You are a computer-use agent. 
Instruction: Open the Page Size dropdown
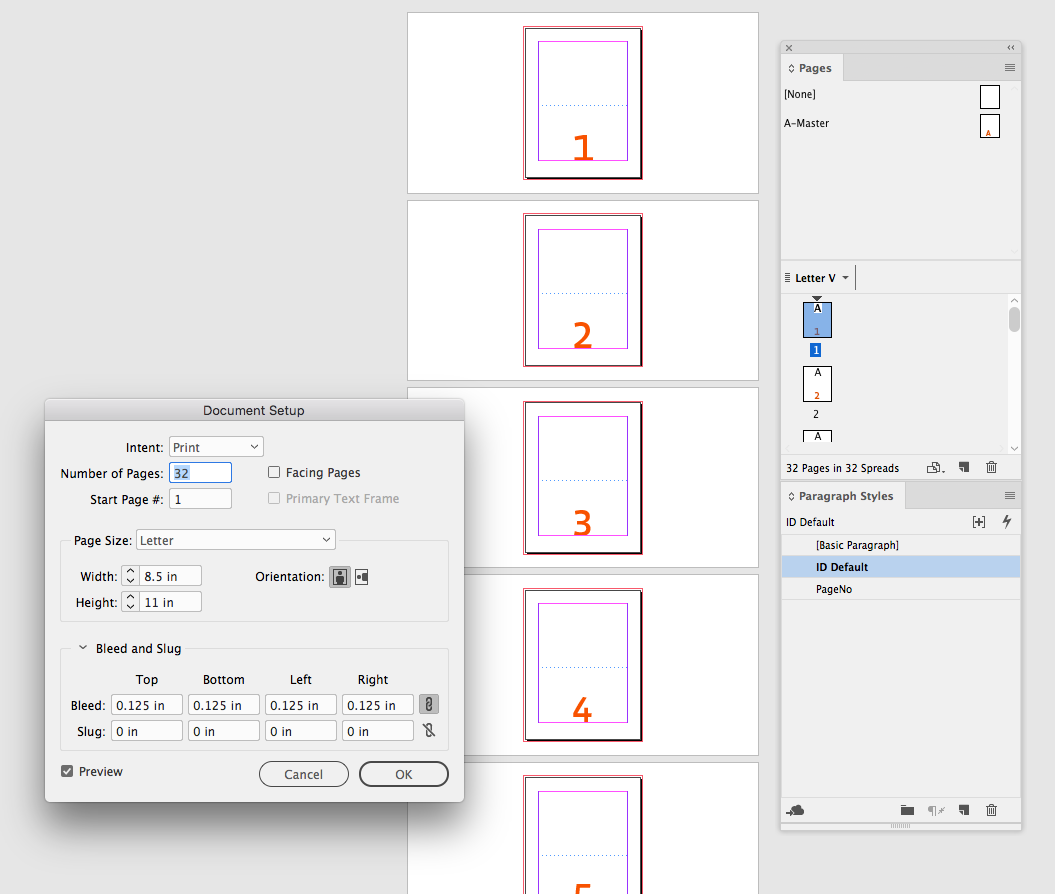pos(235,539)
